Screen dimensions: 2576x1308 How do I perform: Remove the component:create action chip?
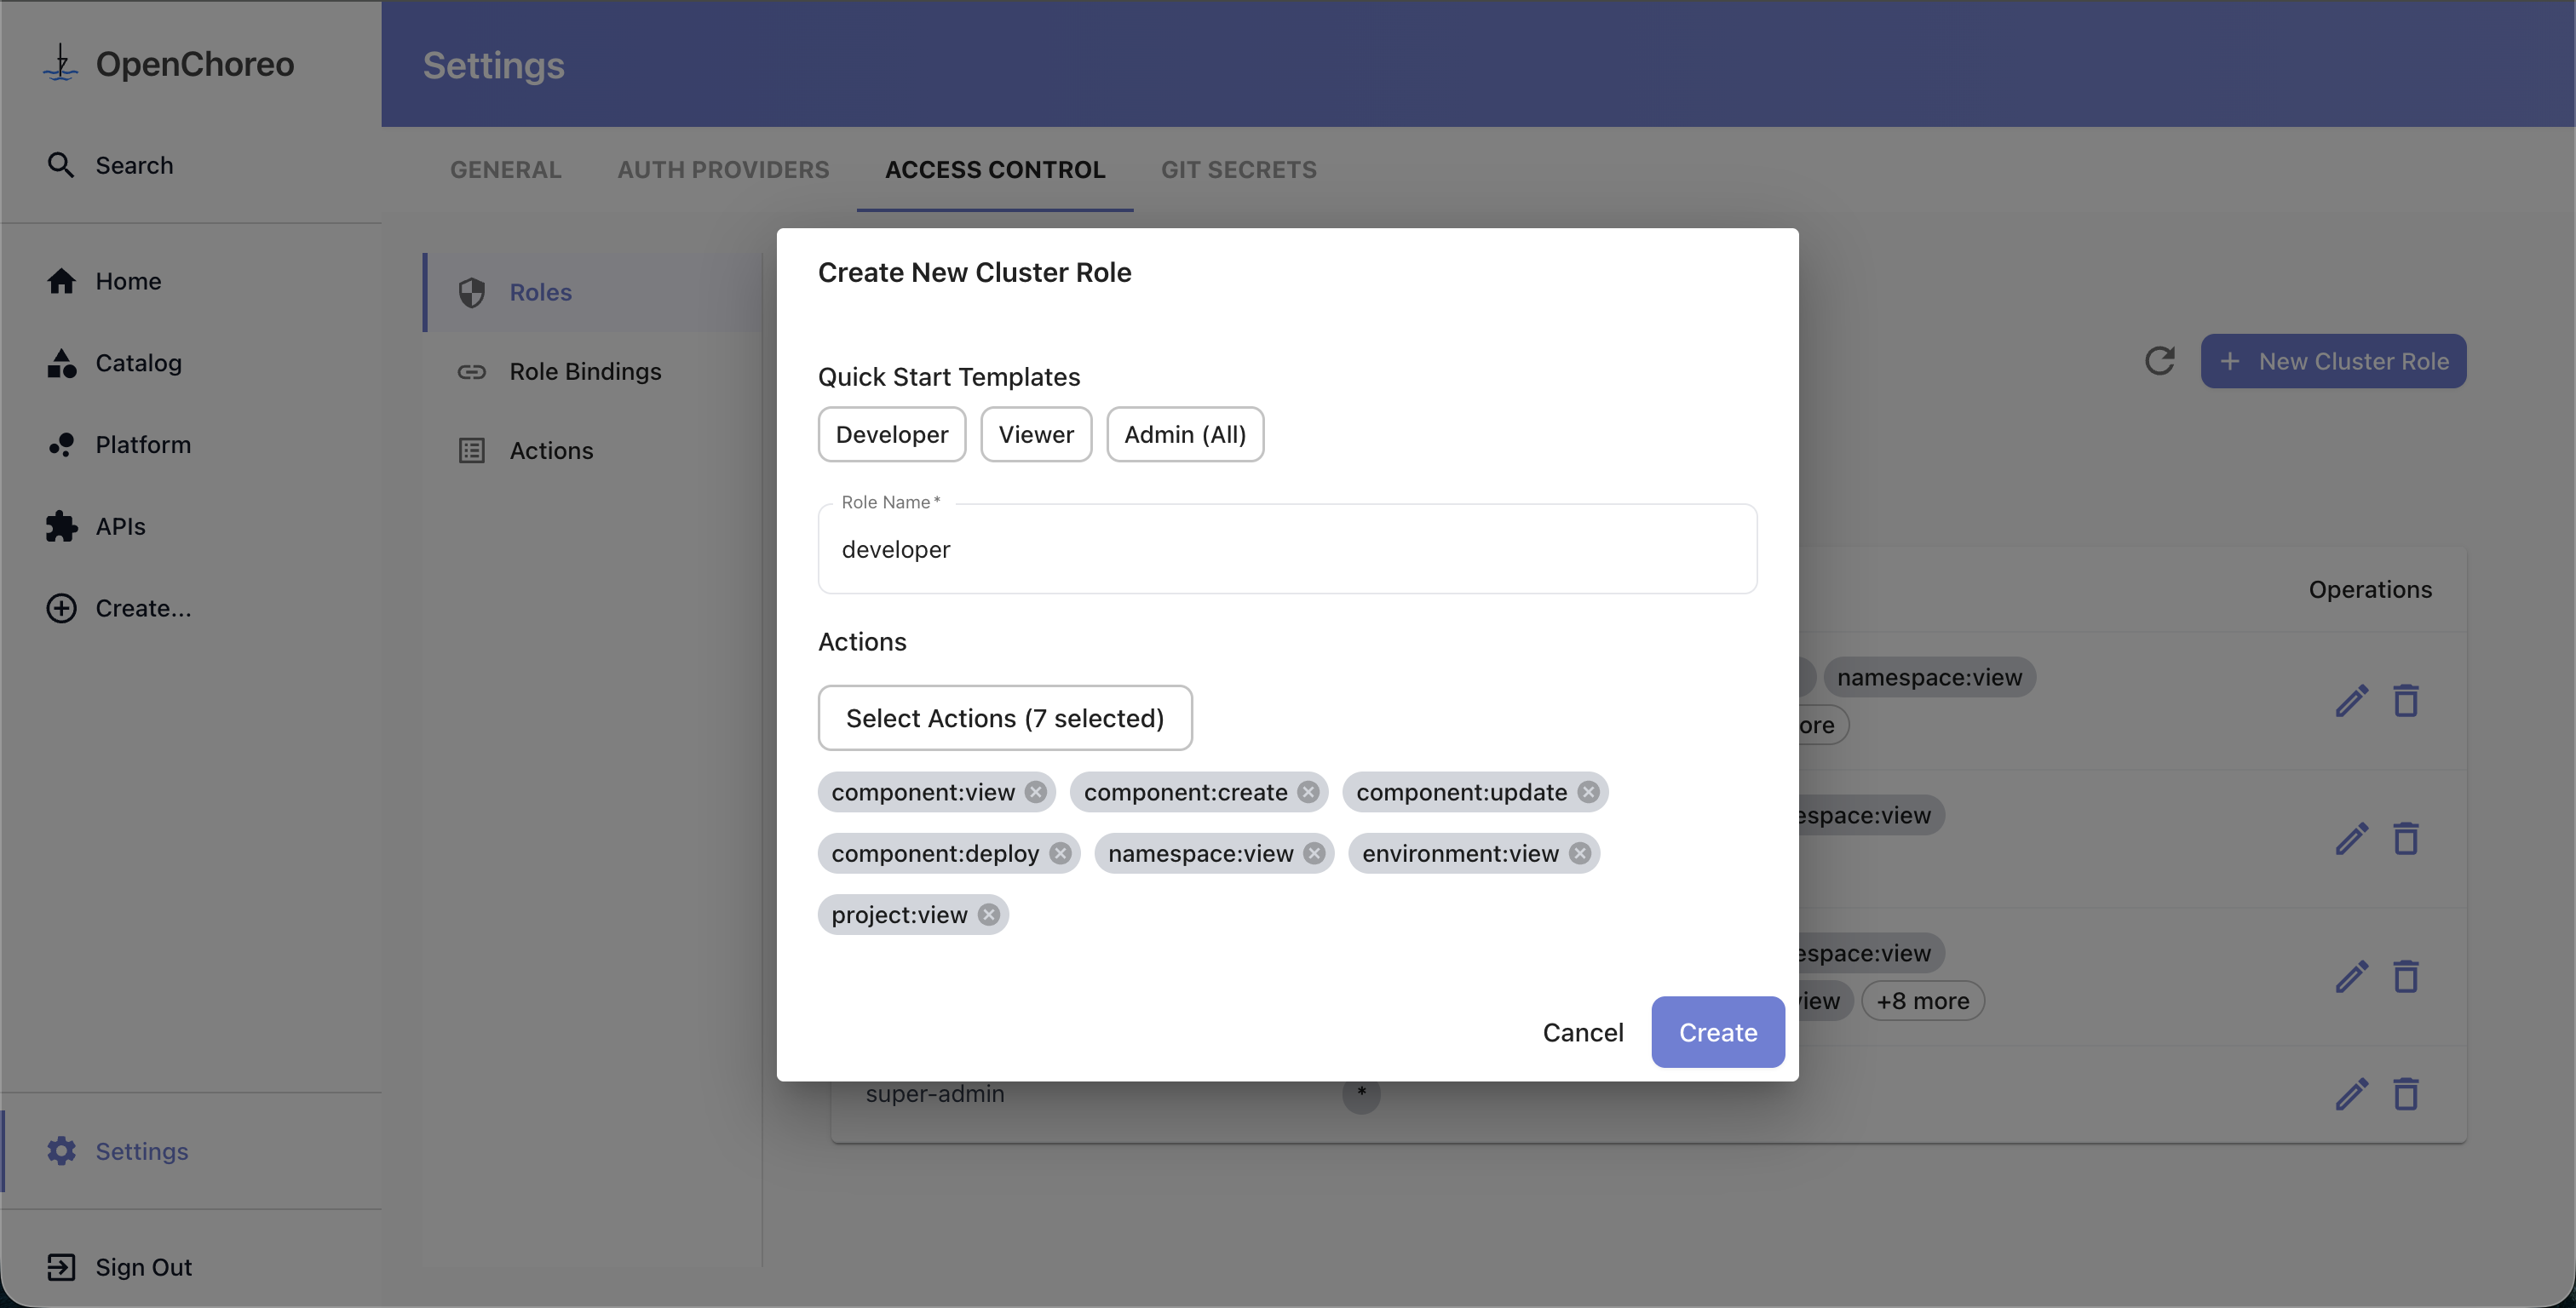(x=1308, y=792)
